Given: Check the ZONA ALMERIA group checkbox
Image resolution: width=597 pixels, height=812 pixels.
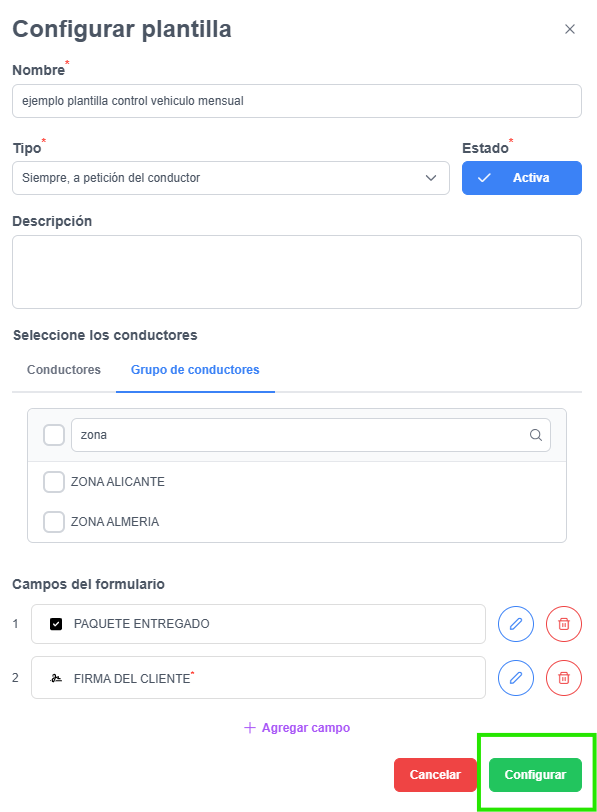Looking at the screenshot, I should point(54,521).
